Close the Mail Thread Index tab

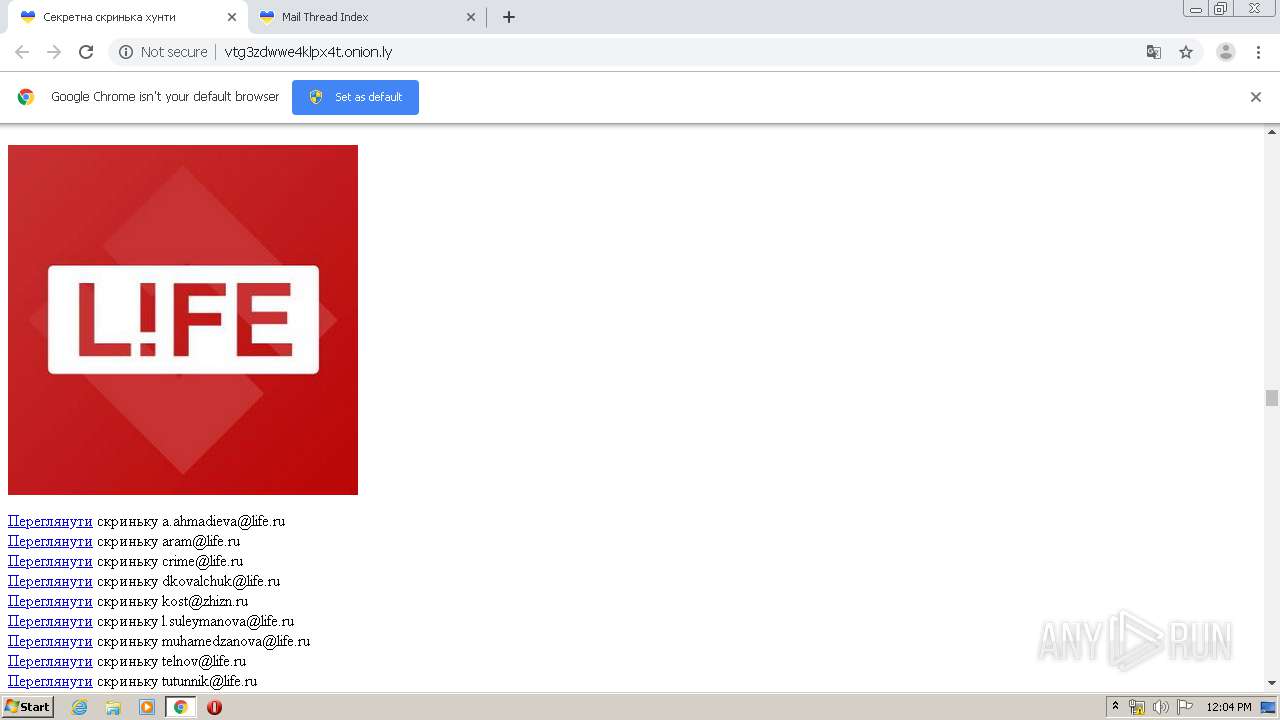471,17
